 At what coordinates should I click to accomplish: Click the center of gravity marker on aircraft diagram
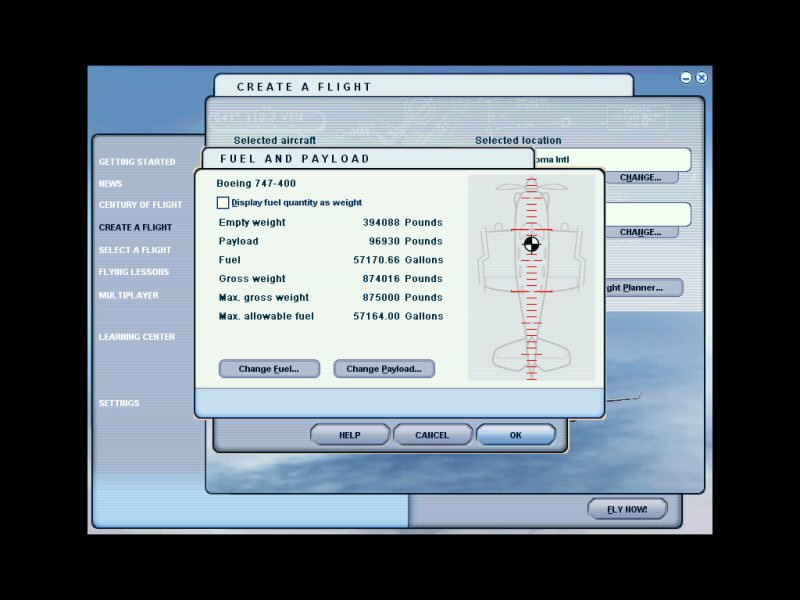pyautogui.click(x=531, y=243)
